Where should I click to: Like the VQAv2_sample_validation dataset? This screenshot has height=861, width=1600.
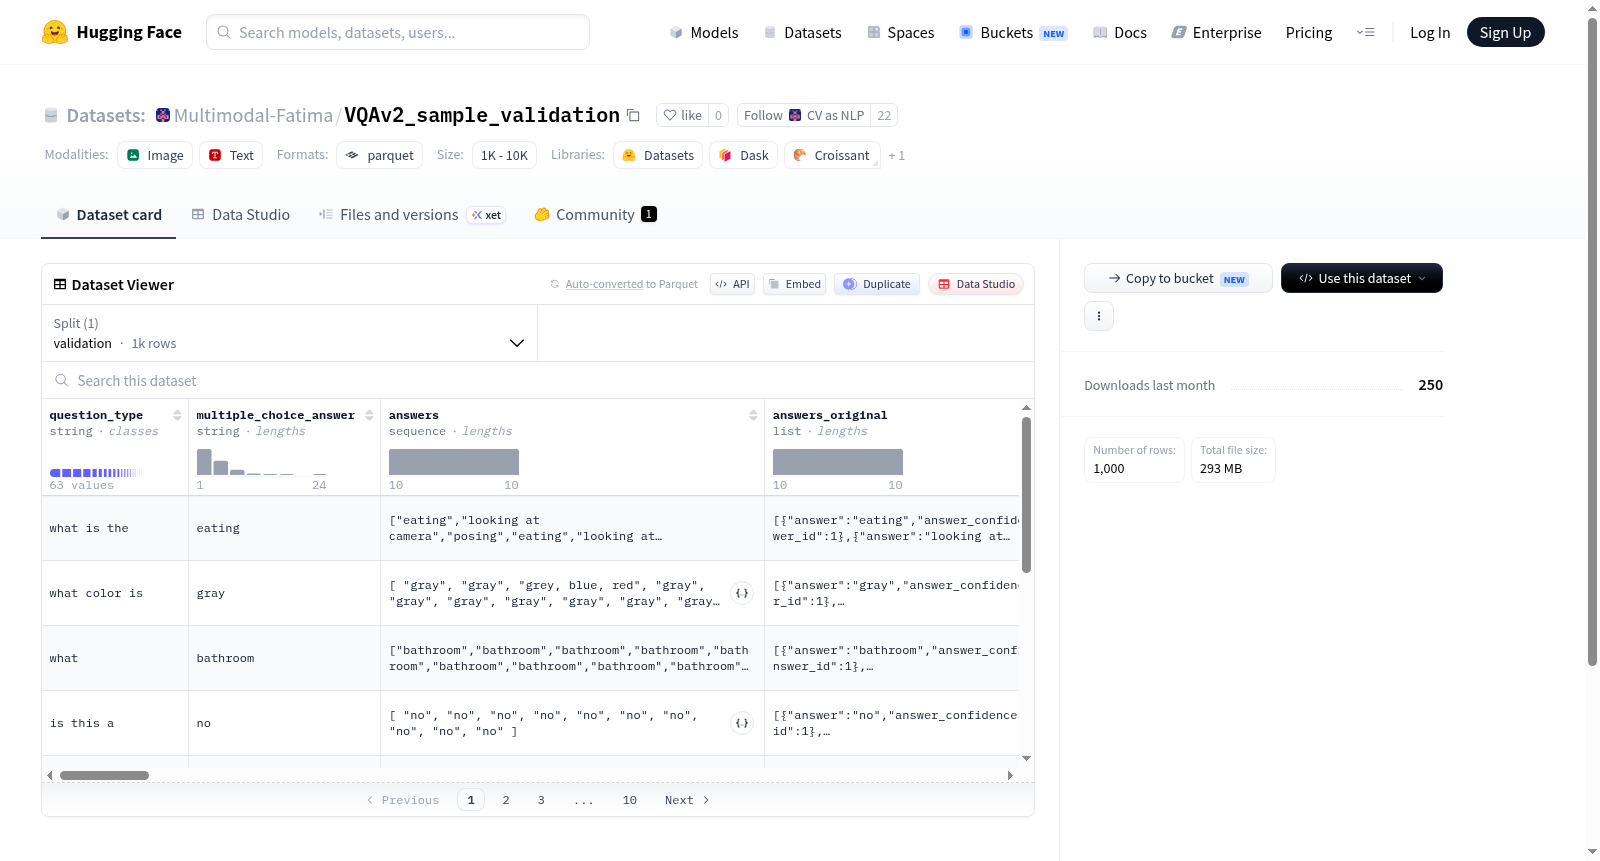click(683, 115)
